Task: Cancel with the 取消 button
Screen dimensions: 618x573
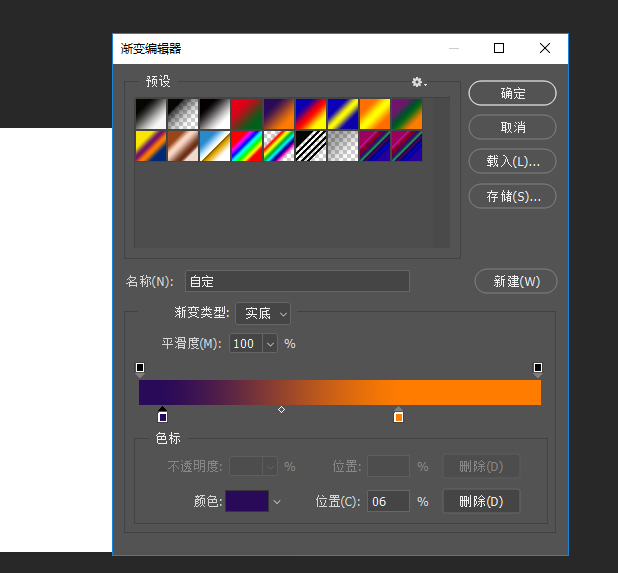Action: [x=512, y=127]
